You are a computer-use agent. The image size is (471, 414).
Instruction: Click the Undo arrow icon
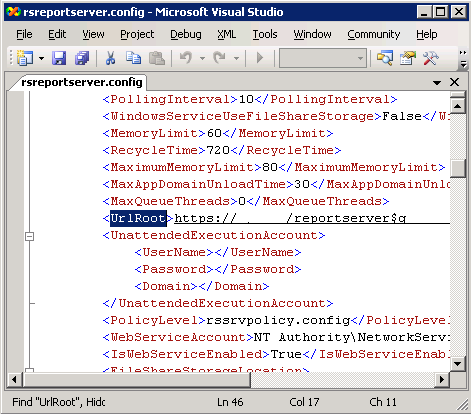coord(186,58)
